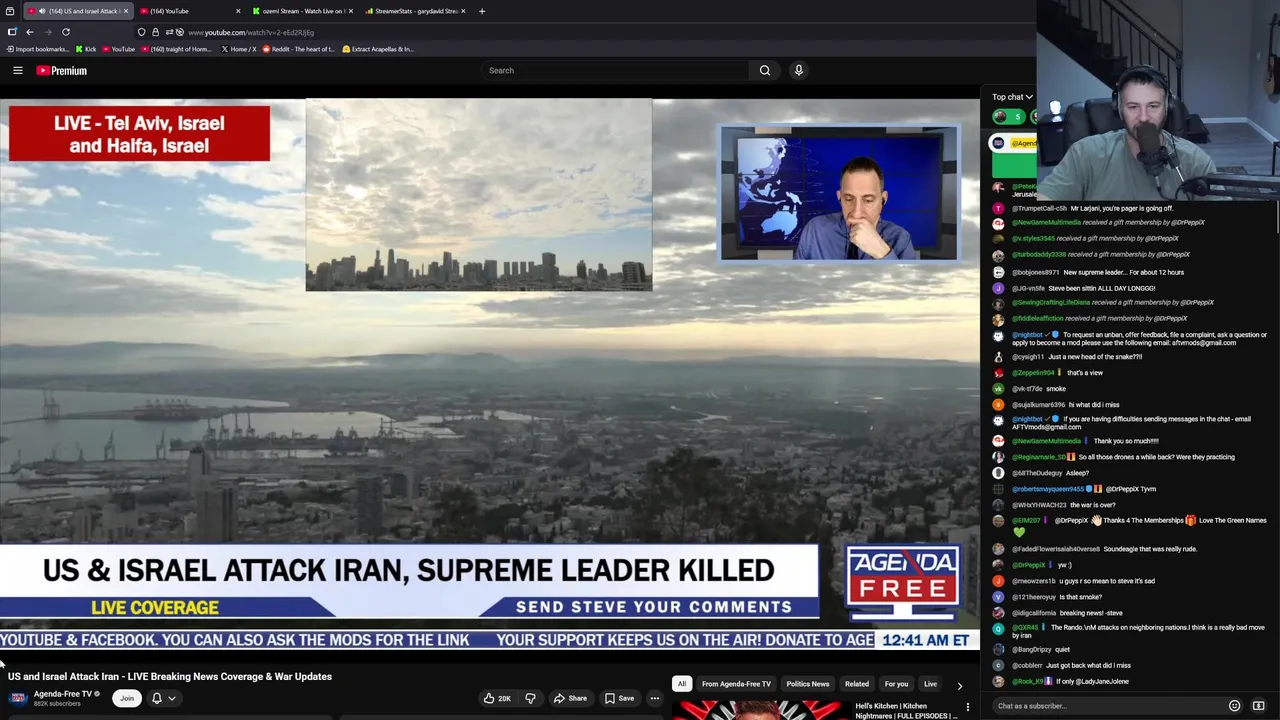
Task: Expand the Top chat dropdown
Action: click(x=1012, y=97)
